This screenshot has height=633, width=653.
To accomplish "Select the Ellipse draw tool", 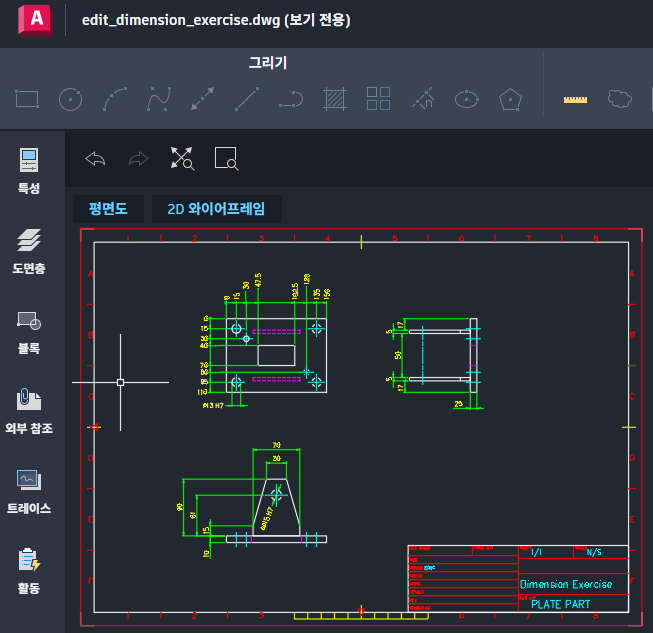I will coord(466,99).
